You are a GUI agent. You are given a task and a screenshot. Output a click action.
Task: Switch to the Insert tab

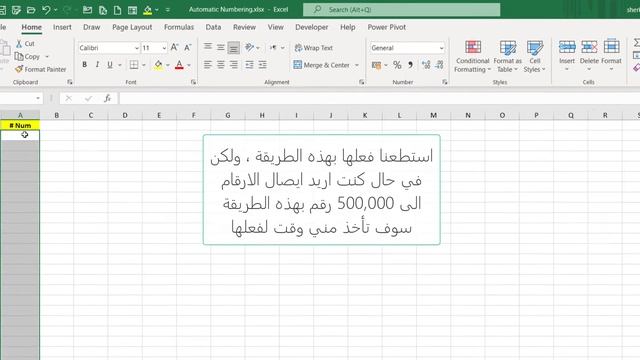62,27
